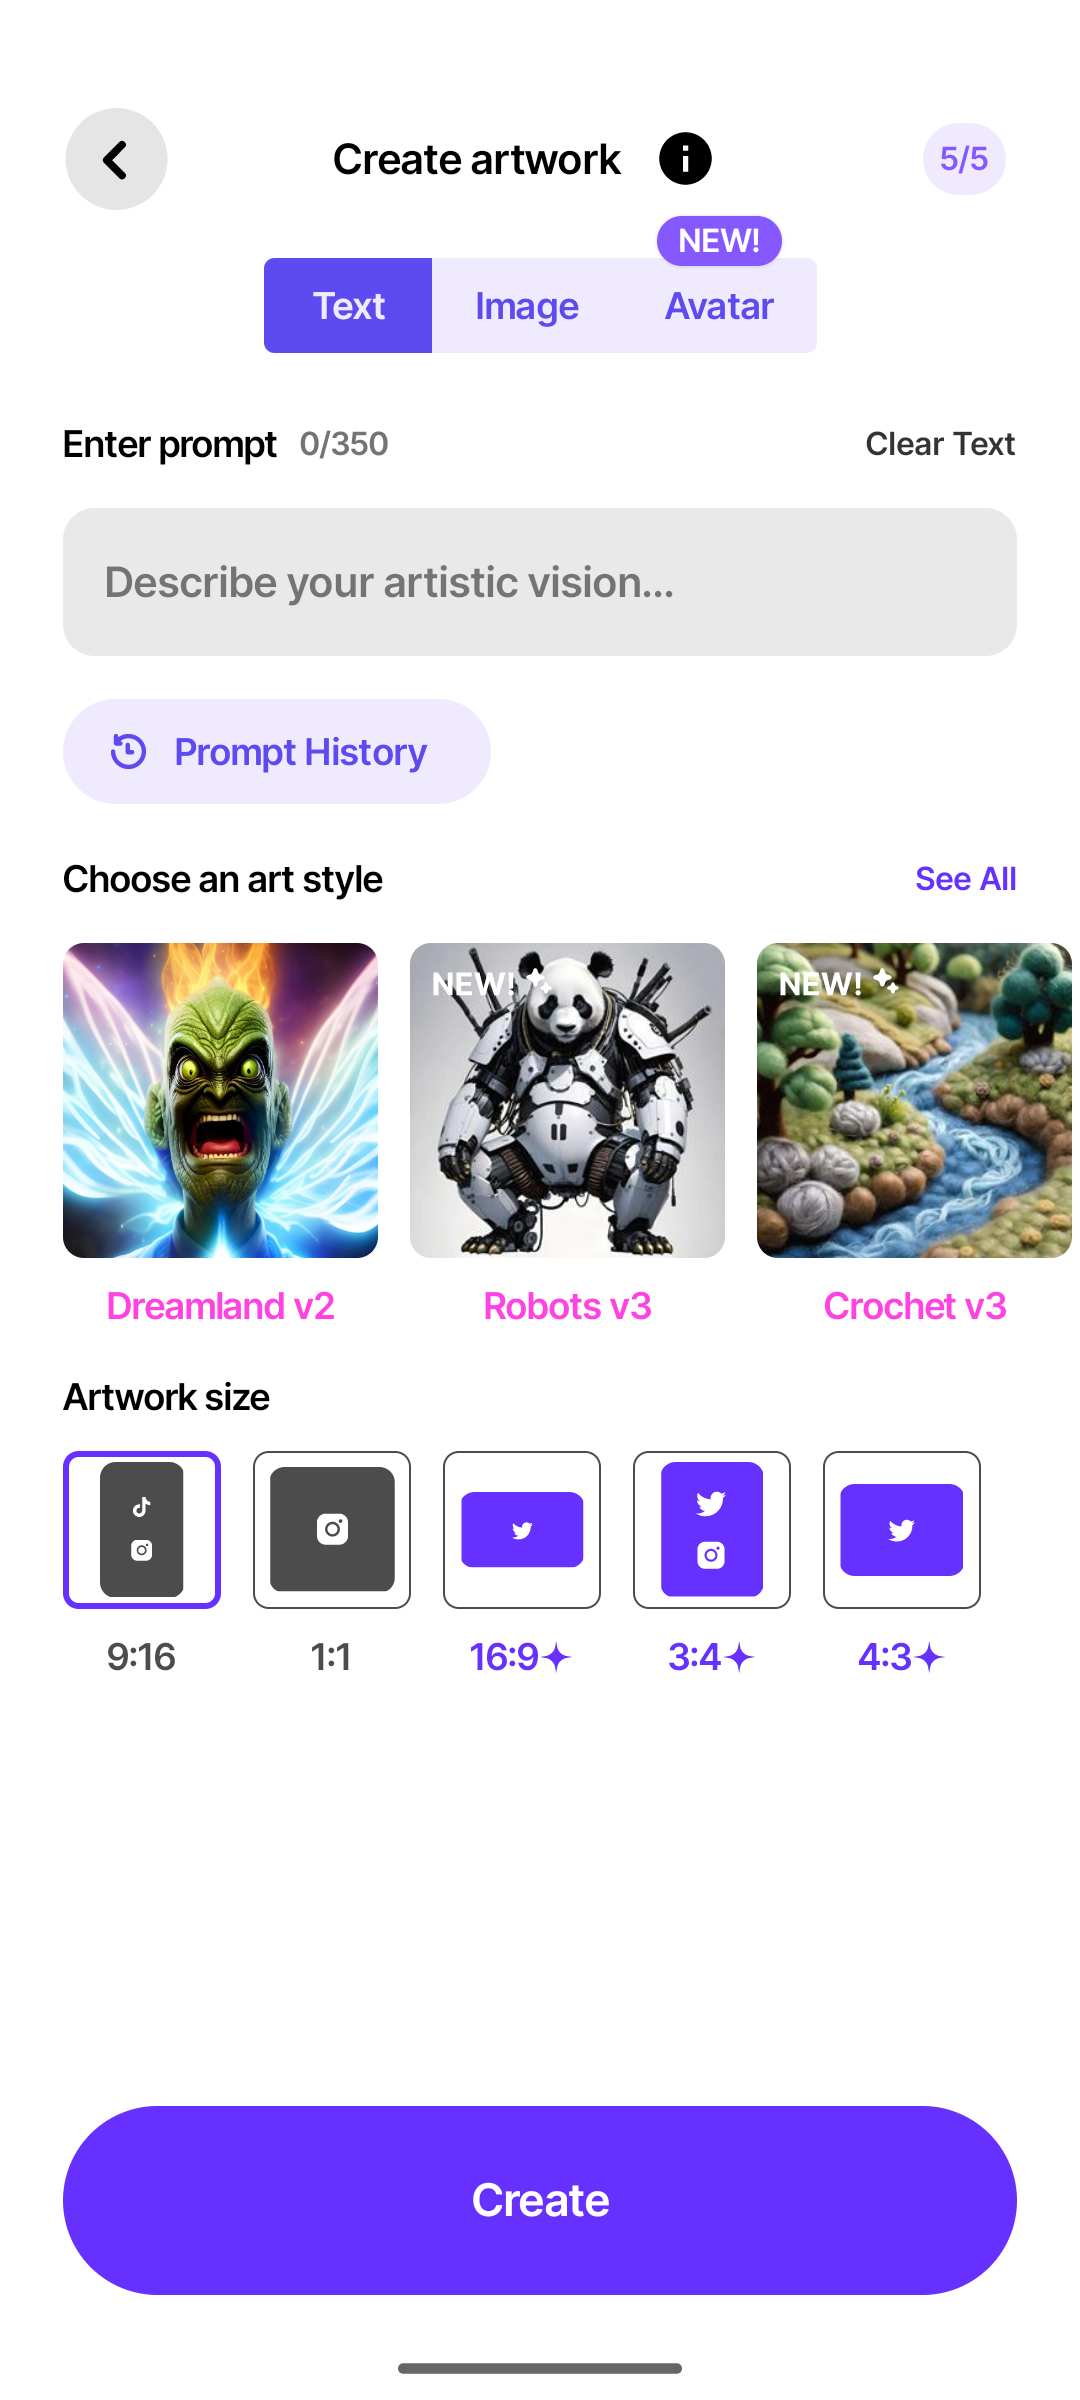Pick the 4:3 premium artwork size
Image resolution: width=1080 pixels, height=2400 pixels.
point(902,1530)
